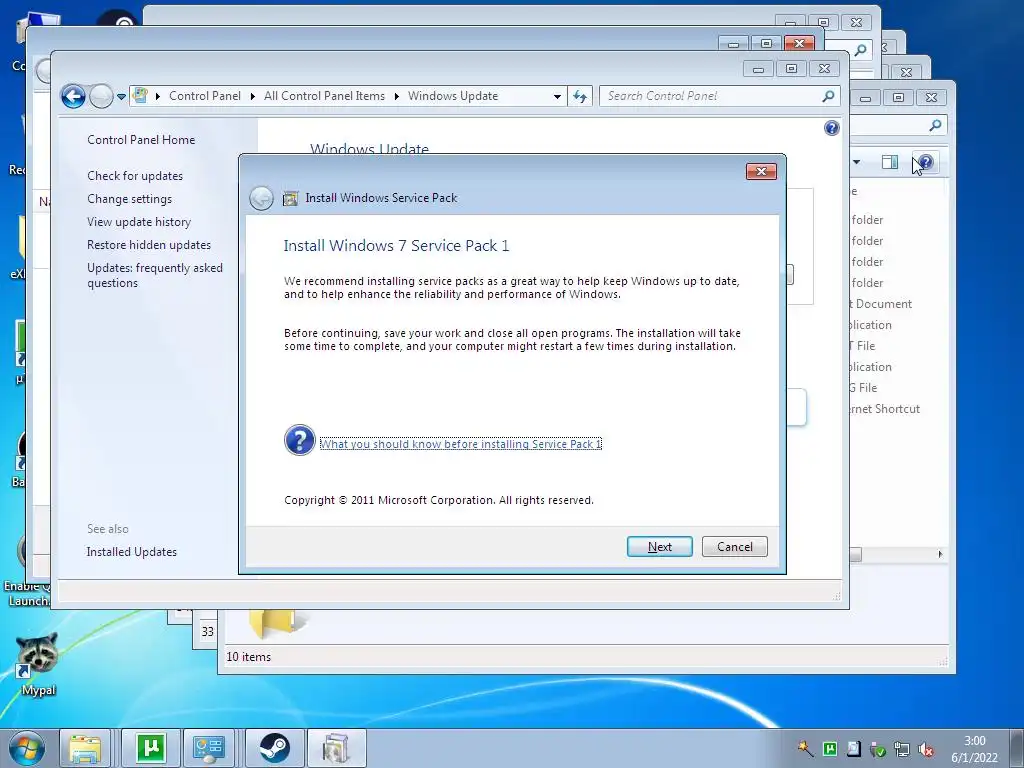View update history link

[x=139, y=221]
